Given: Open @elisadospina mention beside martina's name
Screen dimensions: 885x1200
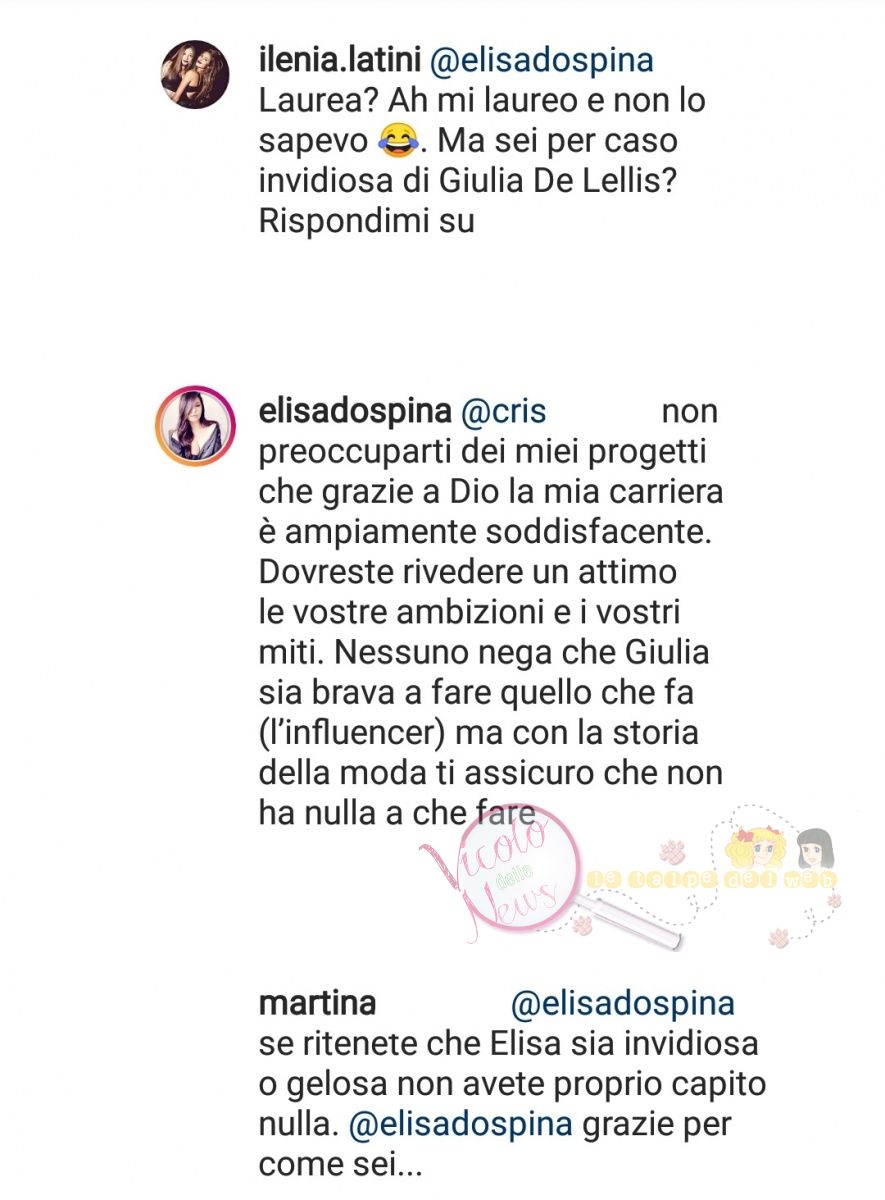Looking at the screenshot, I should click(x=623, y=1003).
